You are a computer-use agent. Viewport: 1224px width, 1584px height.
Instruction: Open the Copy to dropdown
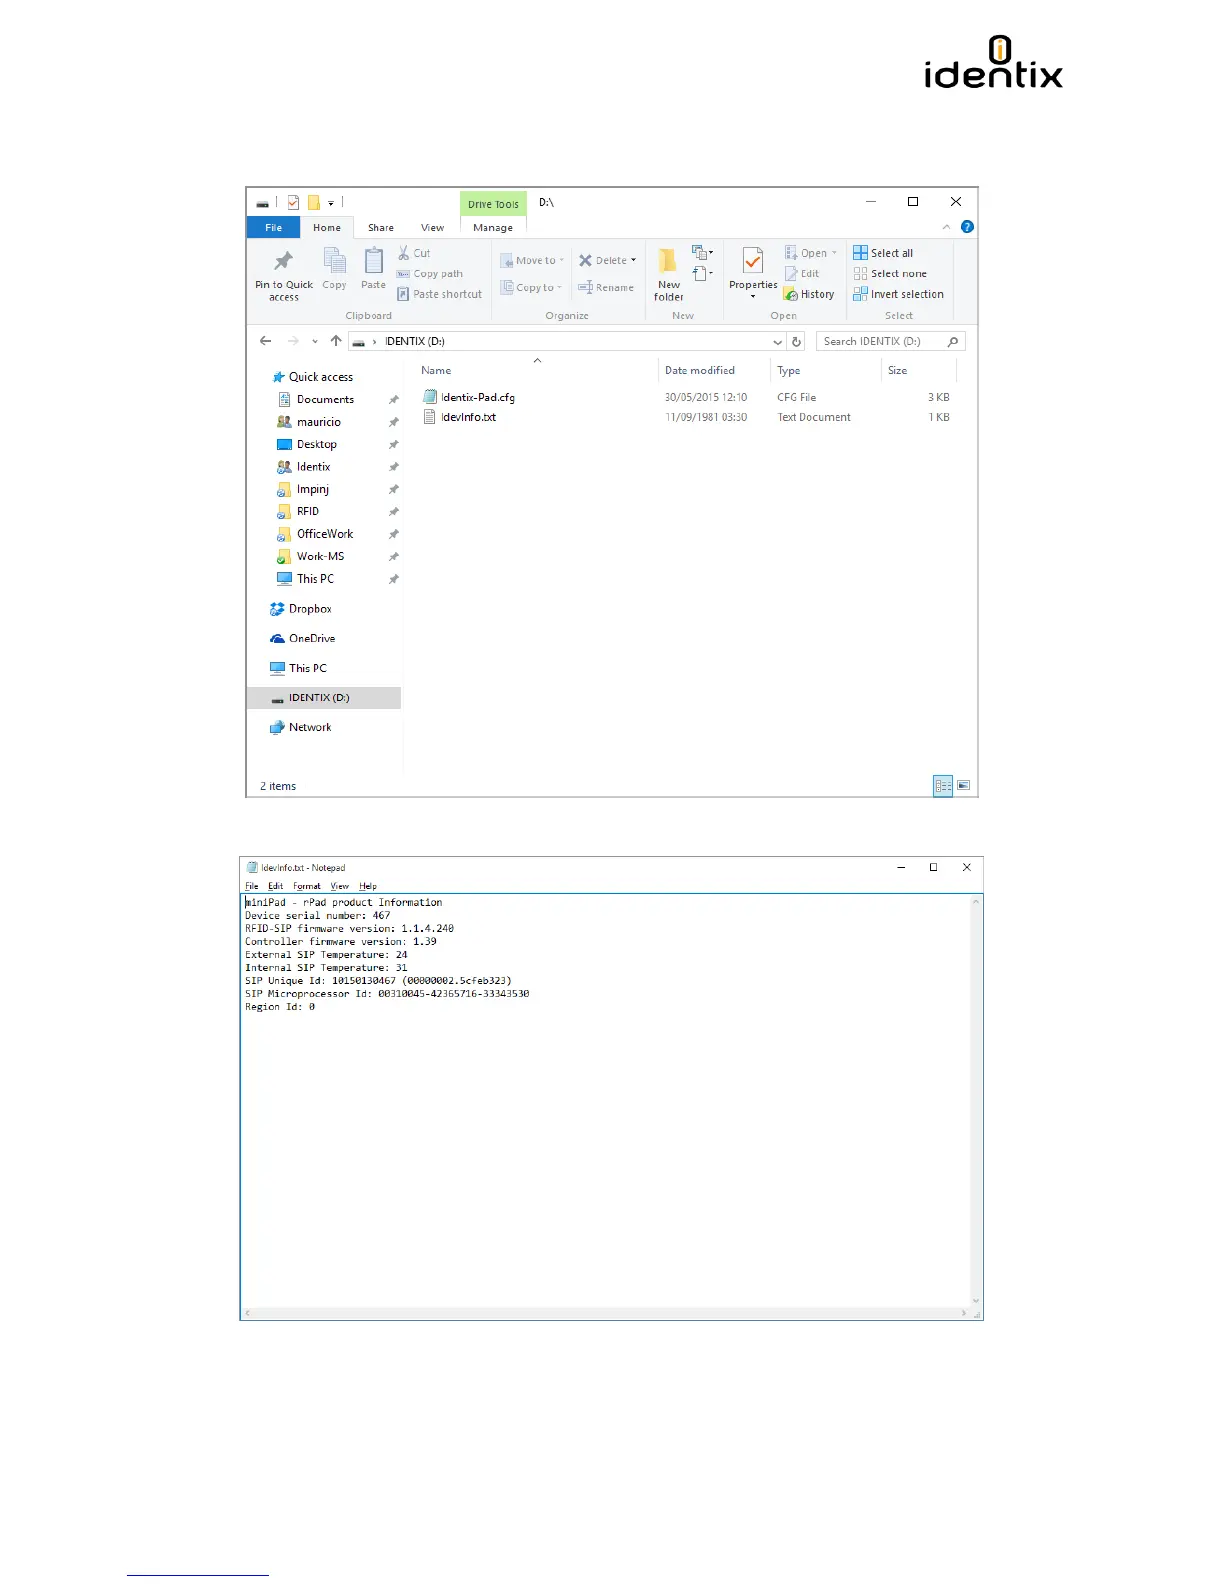pyautogui.click(x=531, y=287)
